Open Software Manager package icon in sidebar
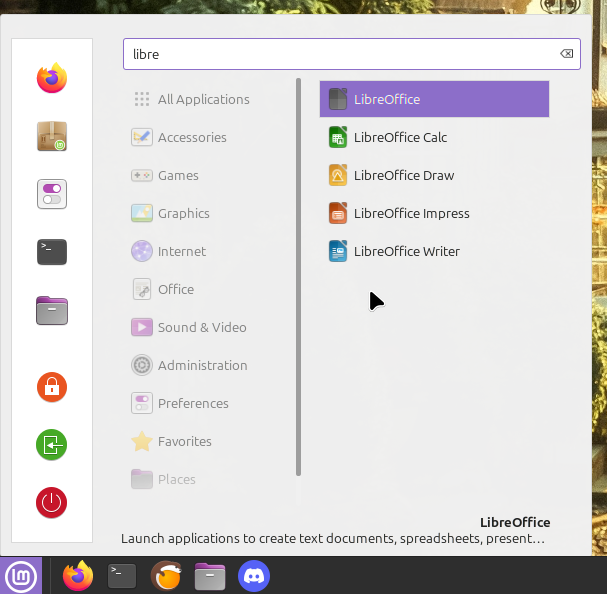The width and height of the screenshot is (607, 594). pyautogui.click(x=52, y=136)
